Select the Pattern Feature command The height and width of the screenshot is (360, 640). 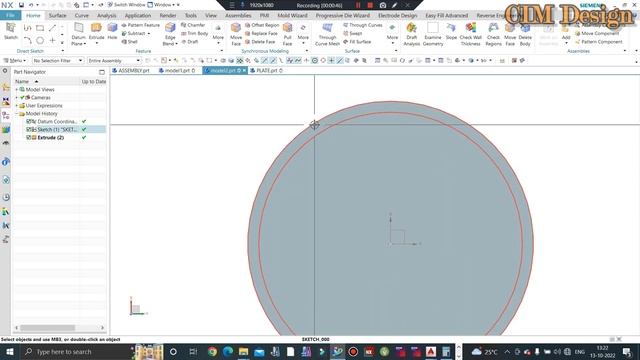tap(140, 25)
